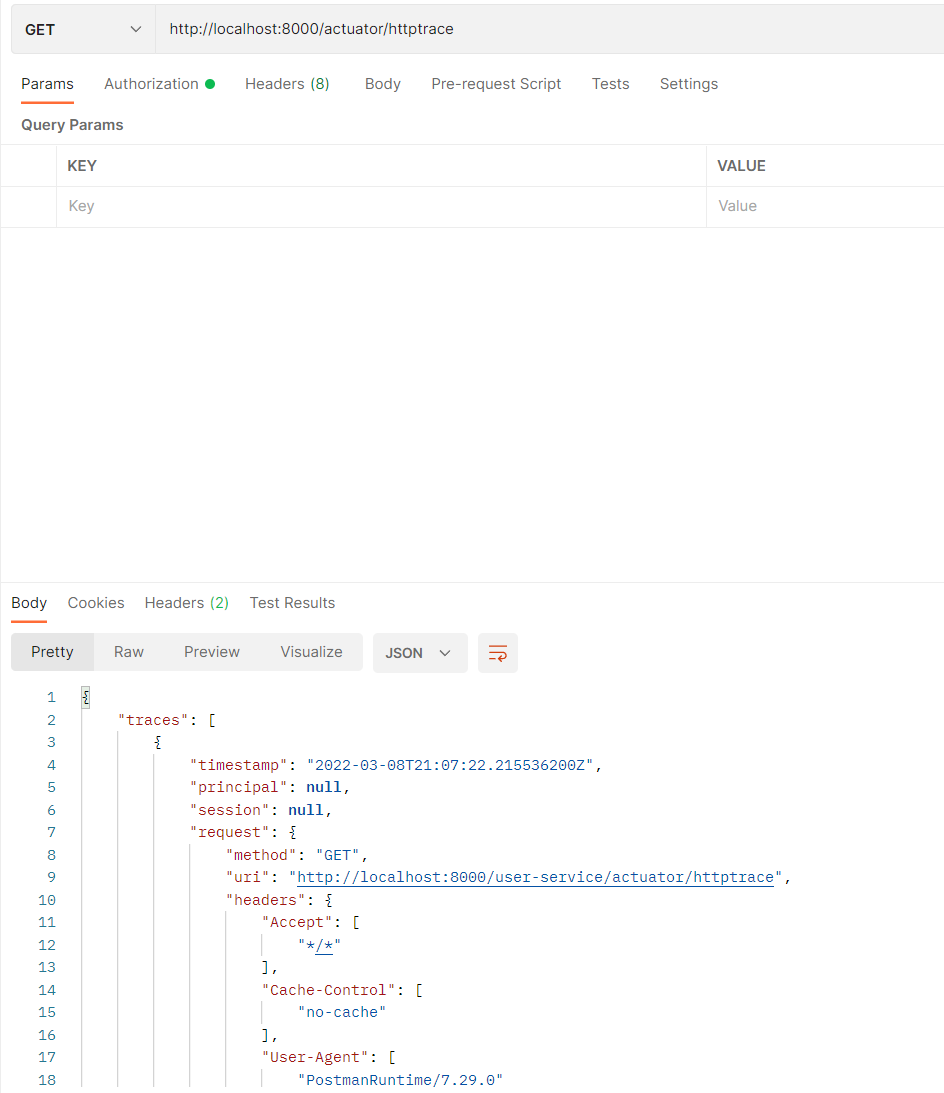Click the "User-Agent" key line

click(x=329, y=1057)
